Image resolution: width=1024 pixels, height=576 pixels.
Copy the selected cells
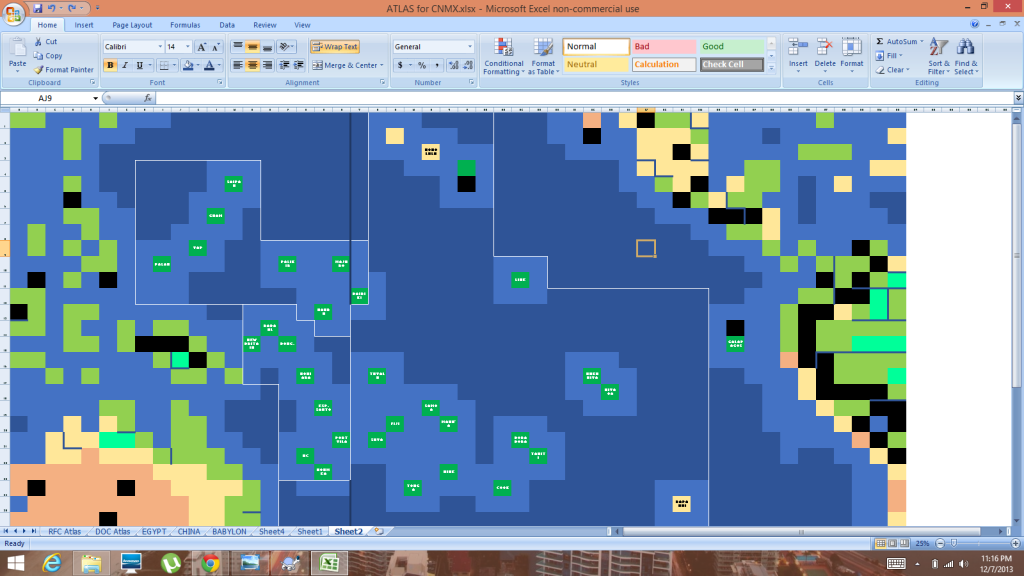point(48,56)
